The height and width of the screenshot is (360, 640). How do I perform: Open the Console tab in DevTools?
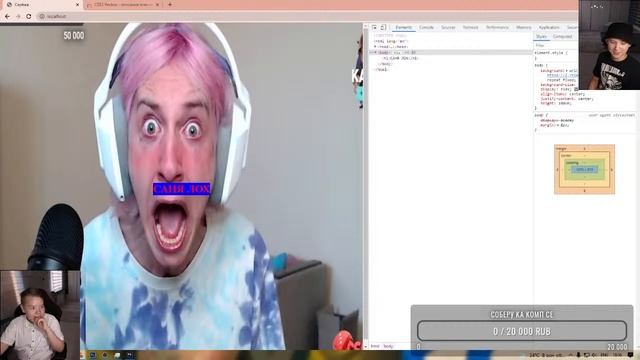(x=427, y=27)
